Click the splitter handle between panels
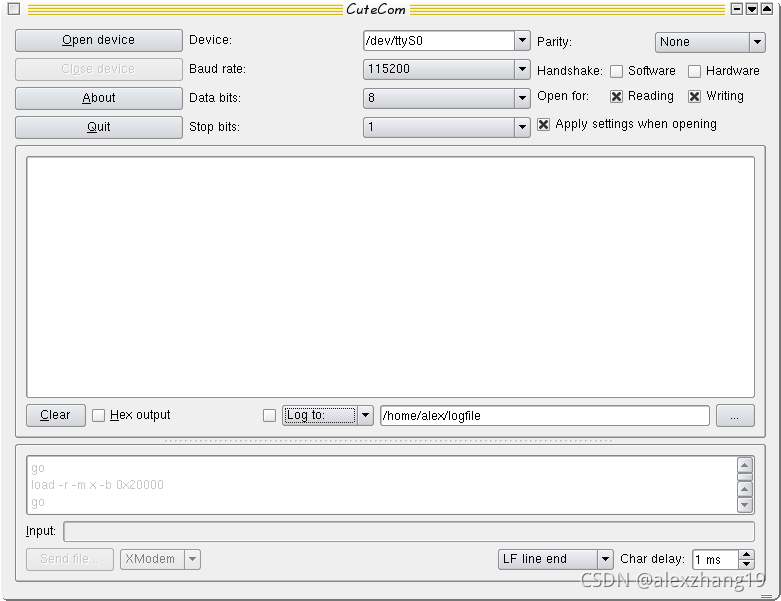The height and width of the screenshot is (601, 781). (x=389, y=441)
